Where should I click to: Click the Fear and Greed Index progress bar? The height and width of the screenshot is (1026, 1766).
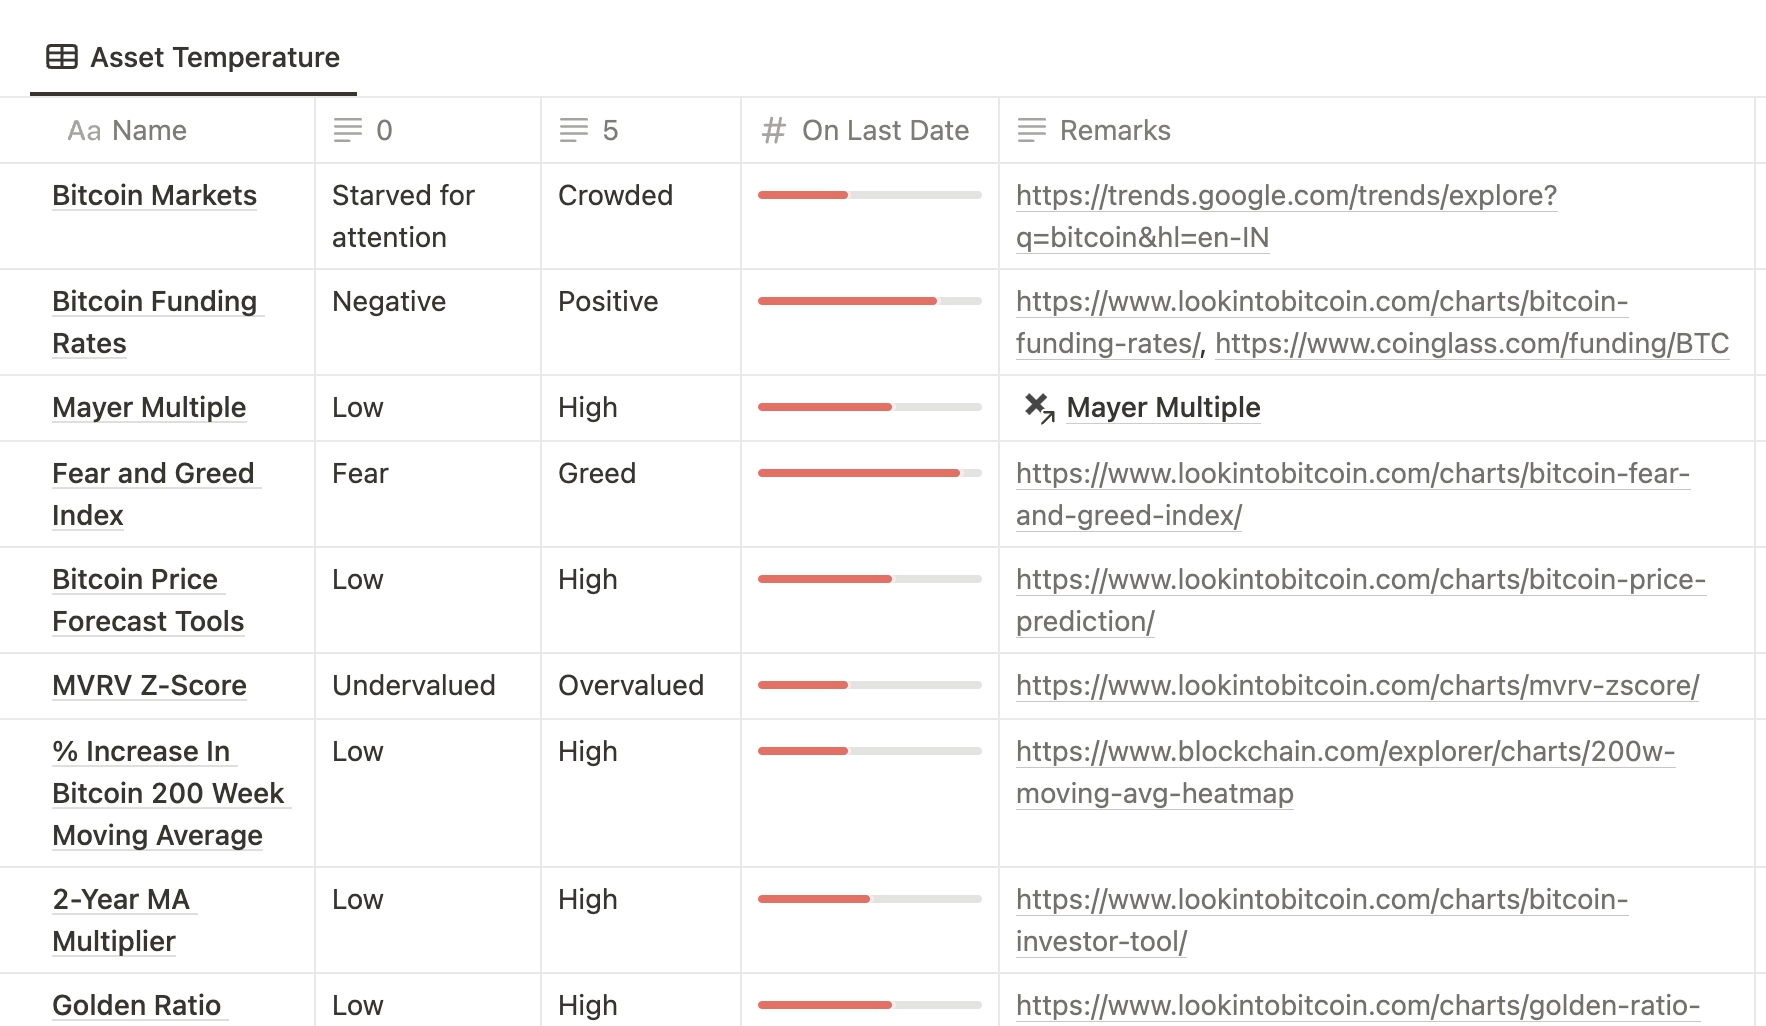(869, 473)
